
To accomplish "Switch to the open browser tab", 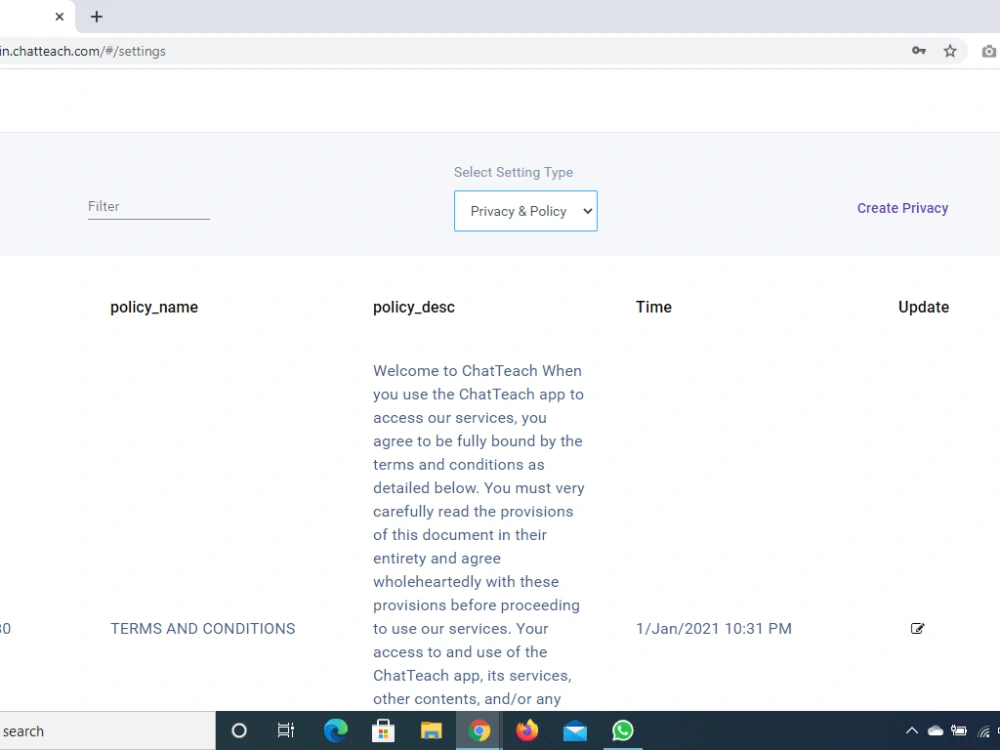I will pyautogui.click(x=30, y=16).
